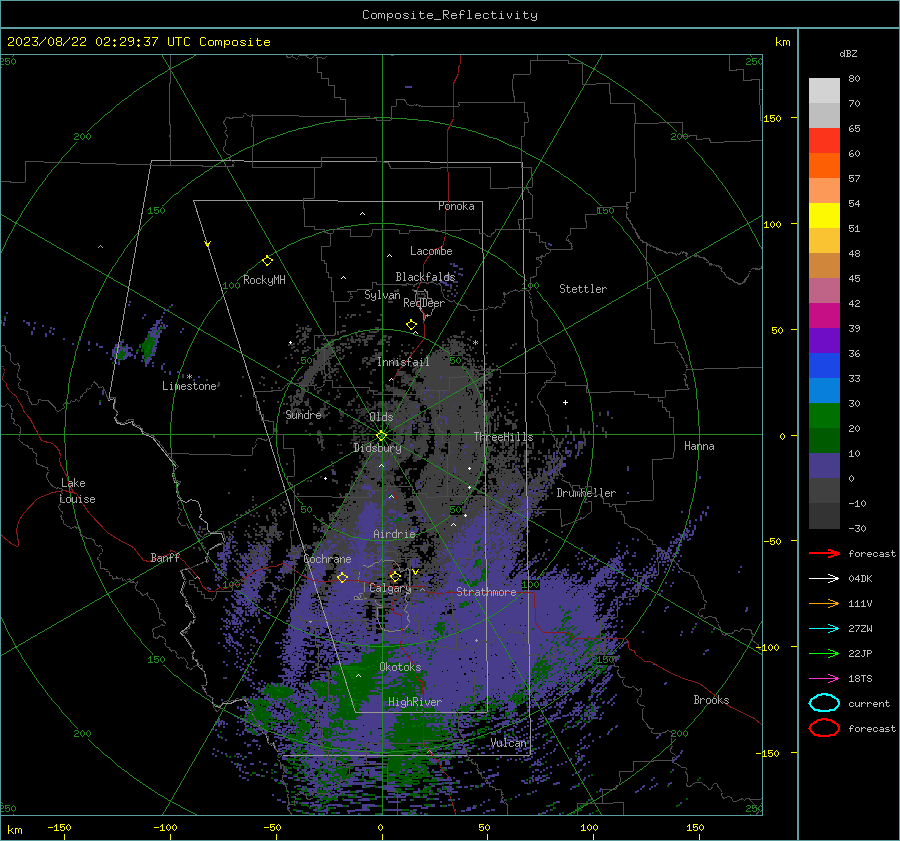Click the white plus marker west of Hanna

[x=565, y=402]
